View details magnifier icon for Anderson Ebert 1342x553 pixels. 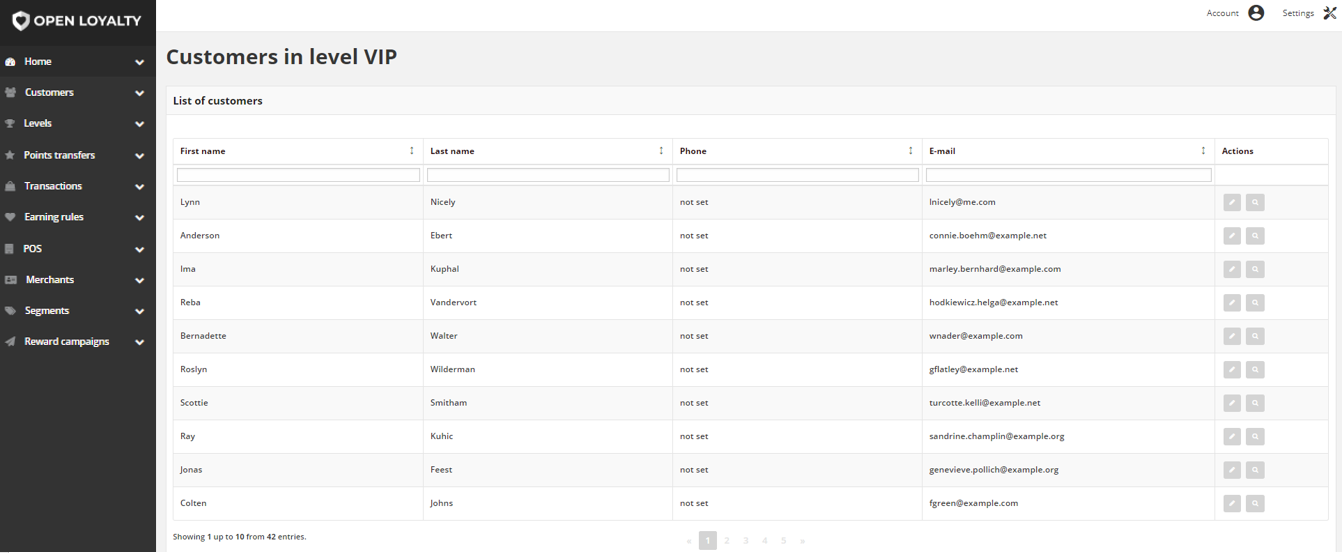(1255, 236)
